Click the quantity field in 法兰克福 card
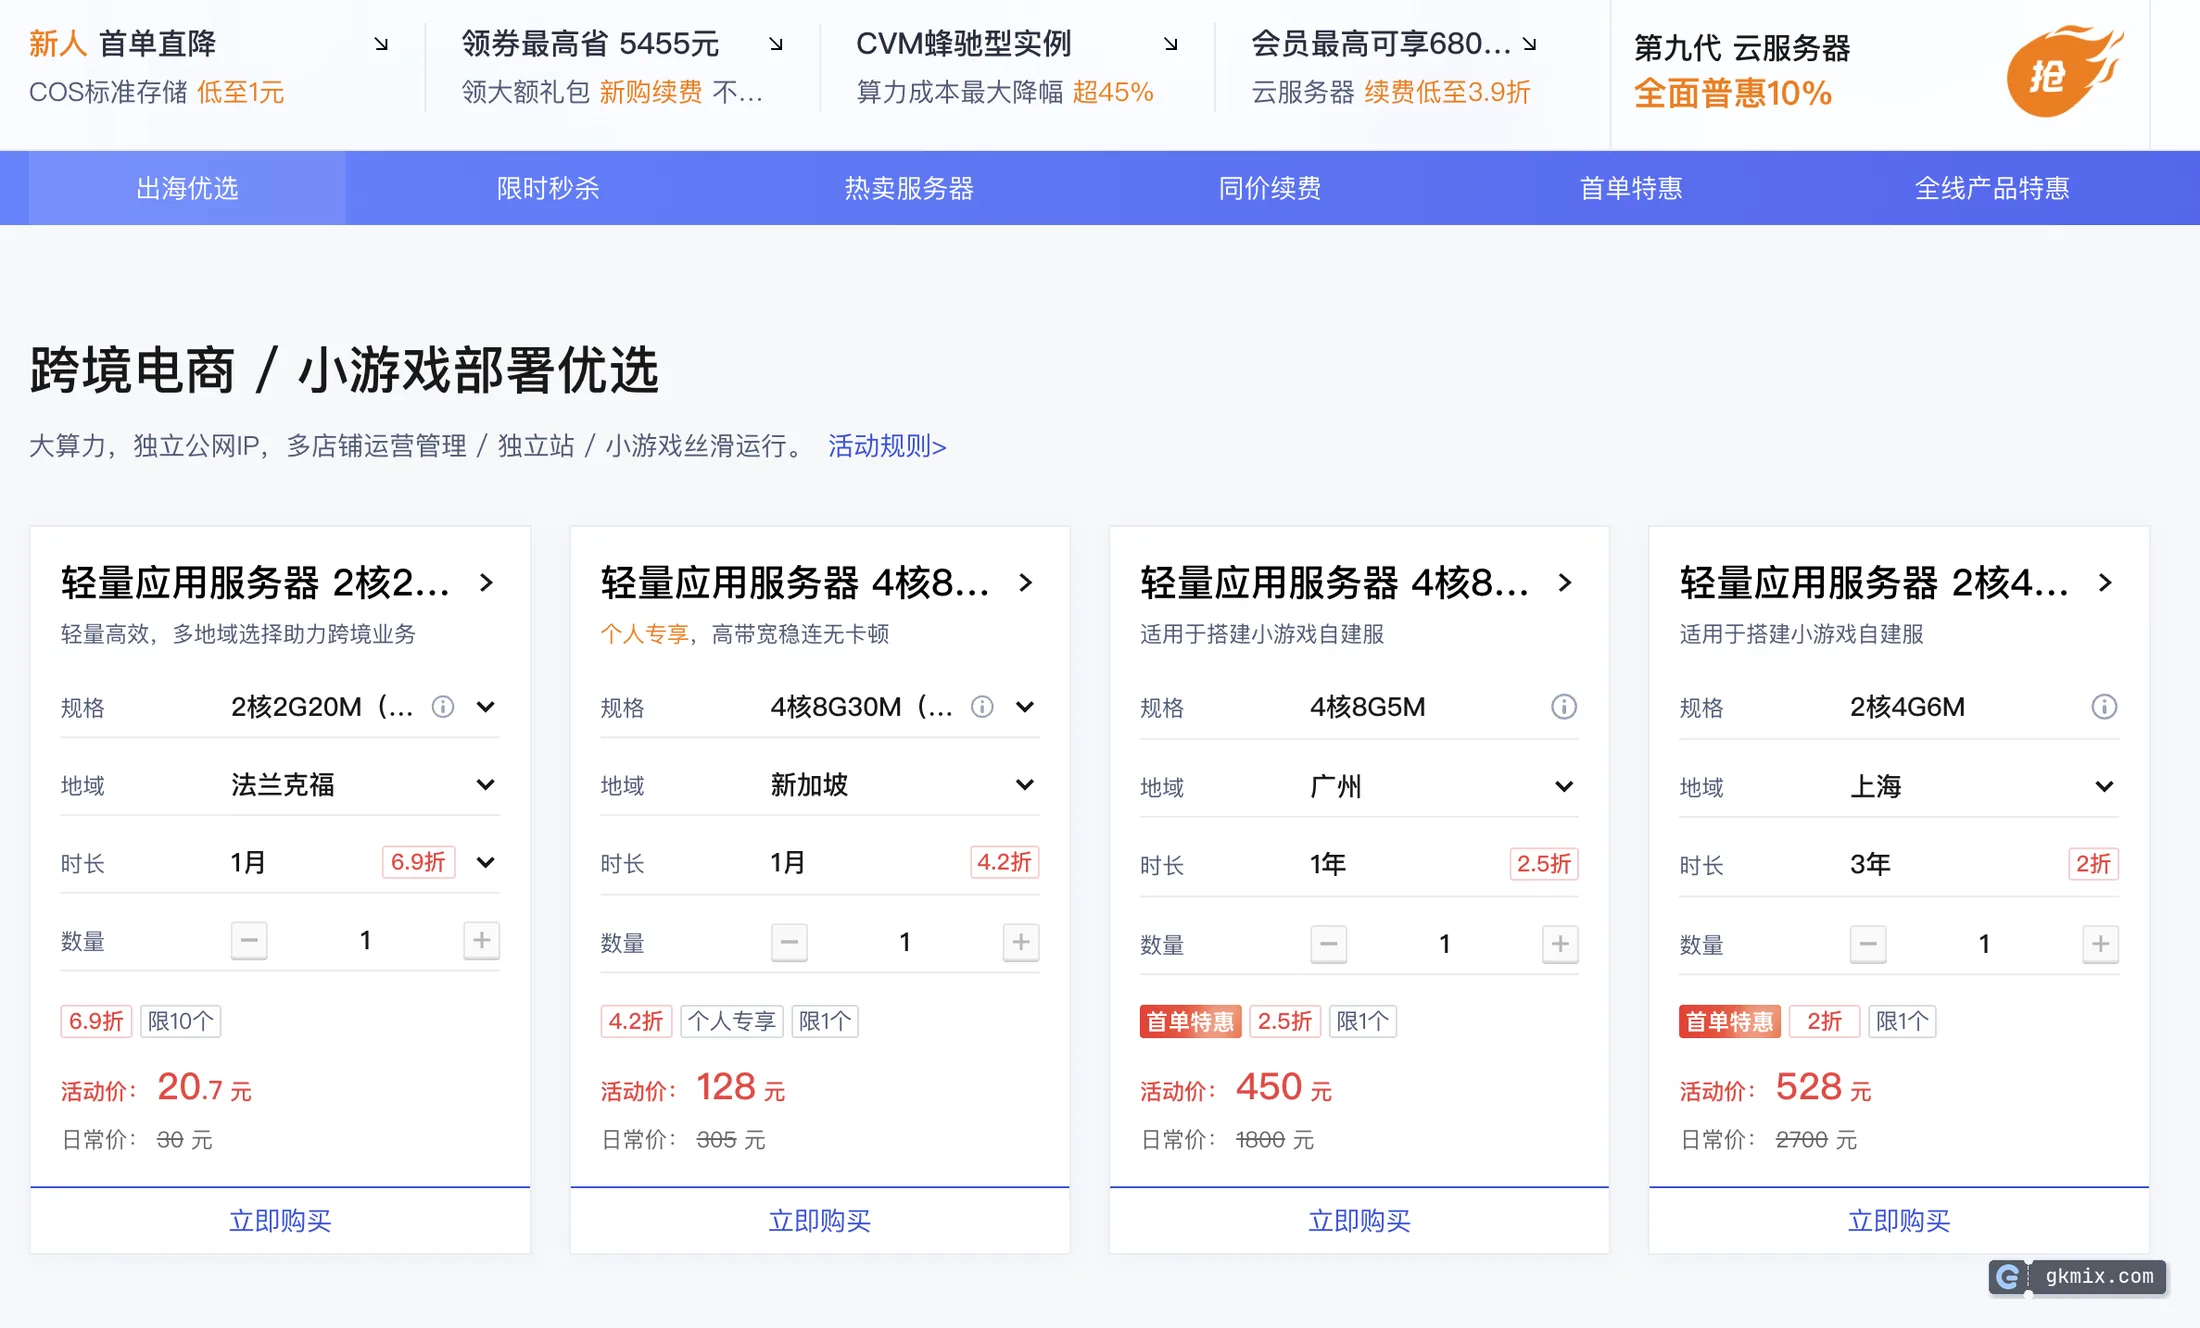 [x=366, y=940]
